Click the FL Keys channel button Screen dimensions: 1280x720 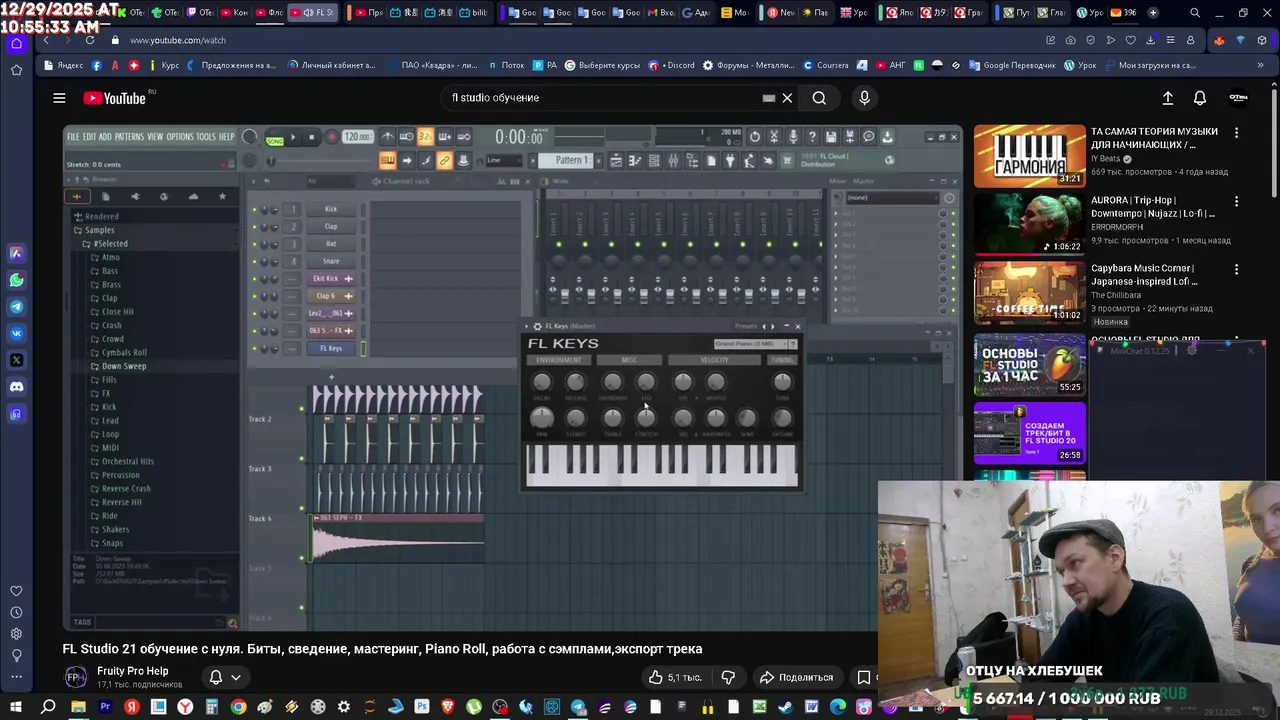click(x=331, y=348)
